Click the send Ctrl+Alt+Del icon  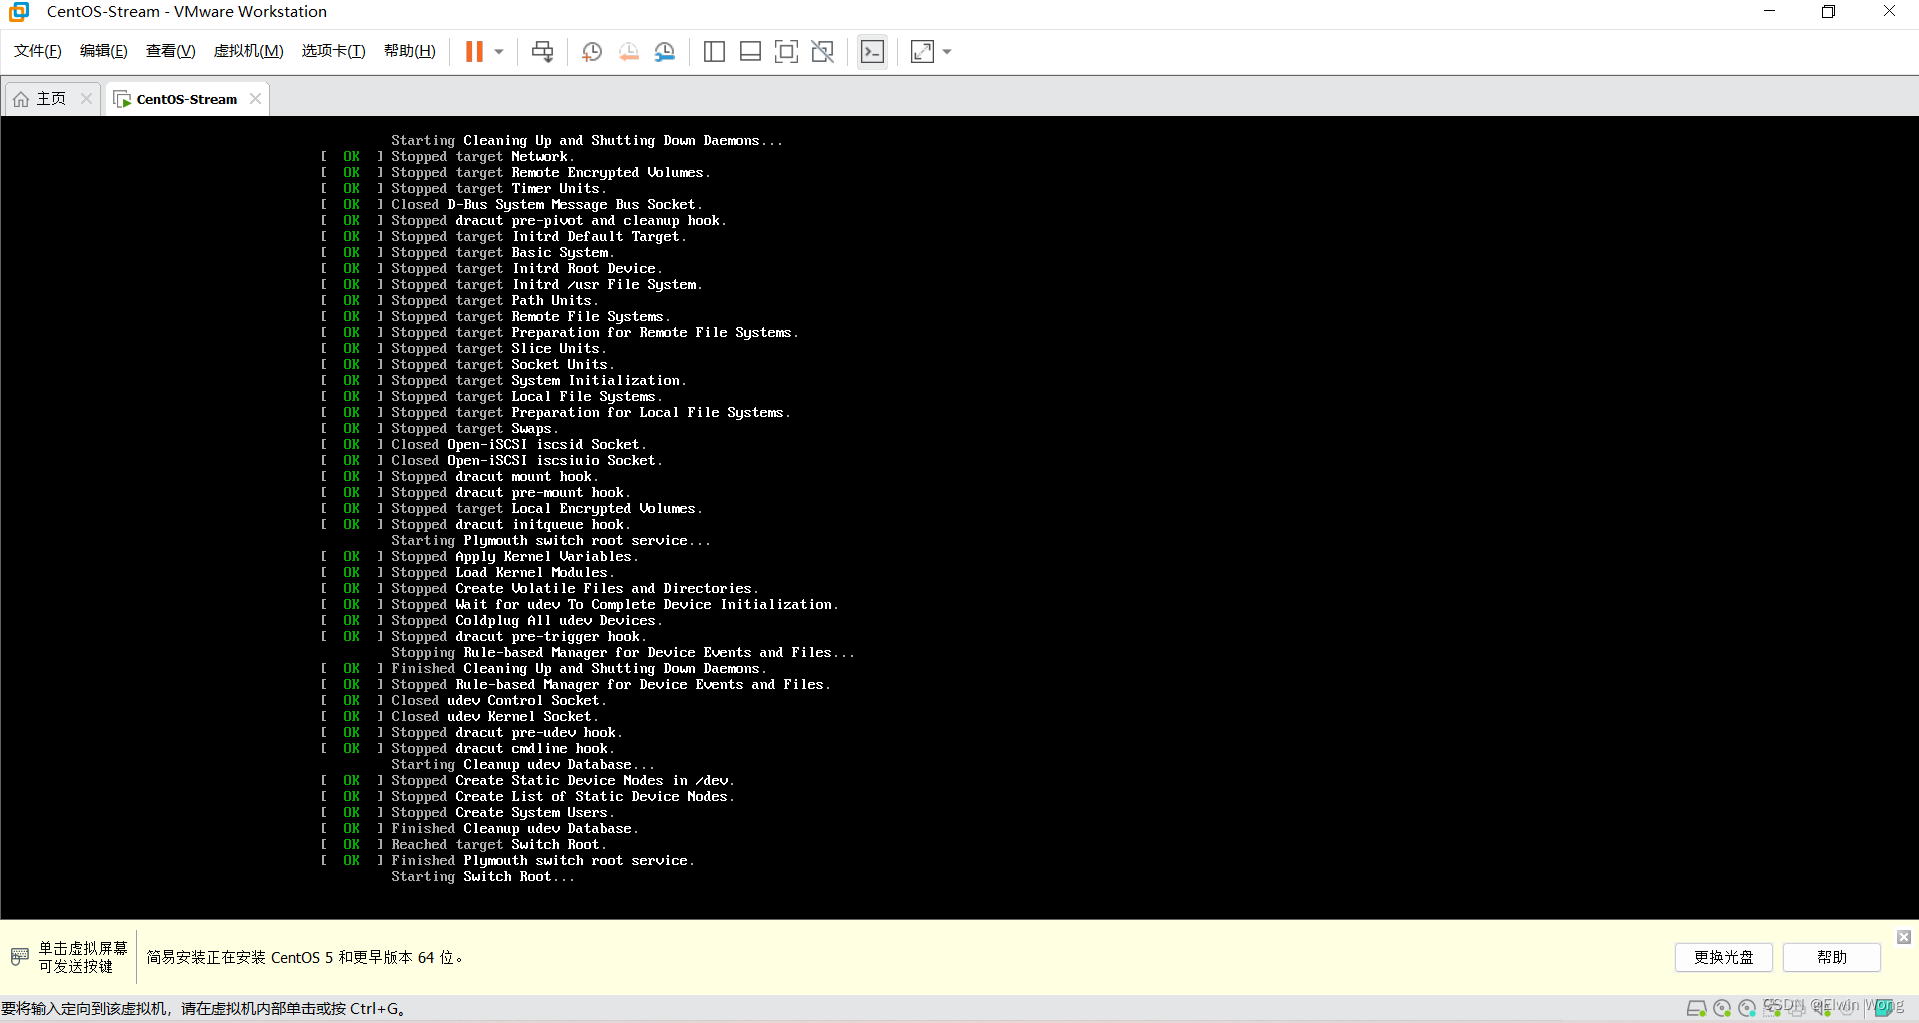pyautogui.click(x=542, y=51)
